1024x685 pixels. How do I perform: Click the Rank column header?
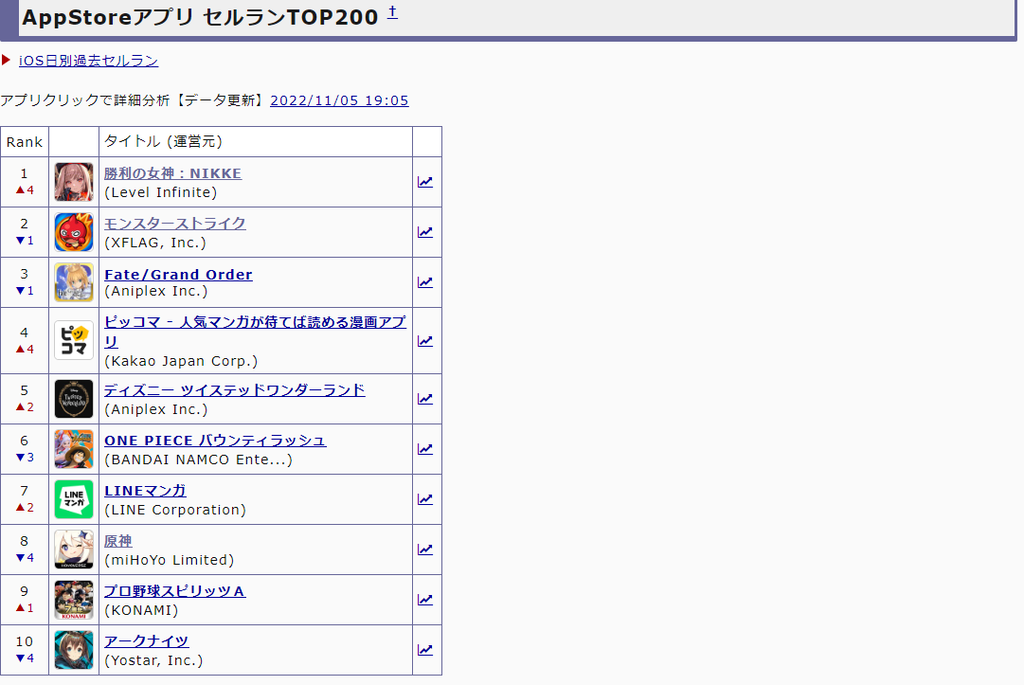24,142
